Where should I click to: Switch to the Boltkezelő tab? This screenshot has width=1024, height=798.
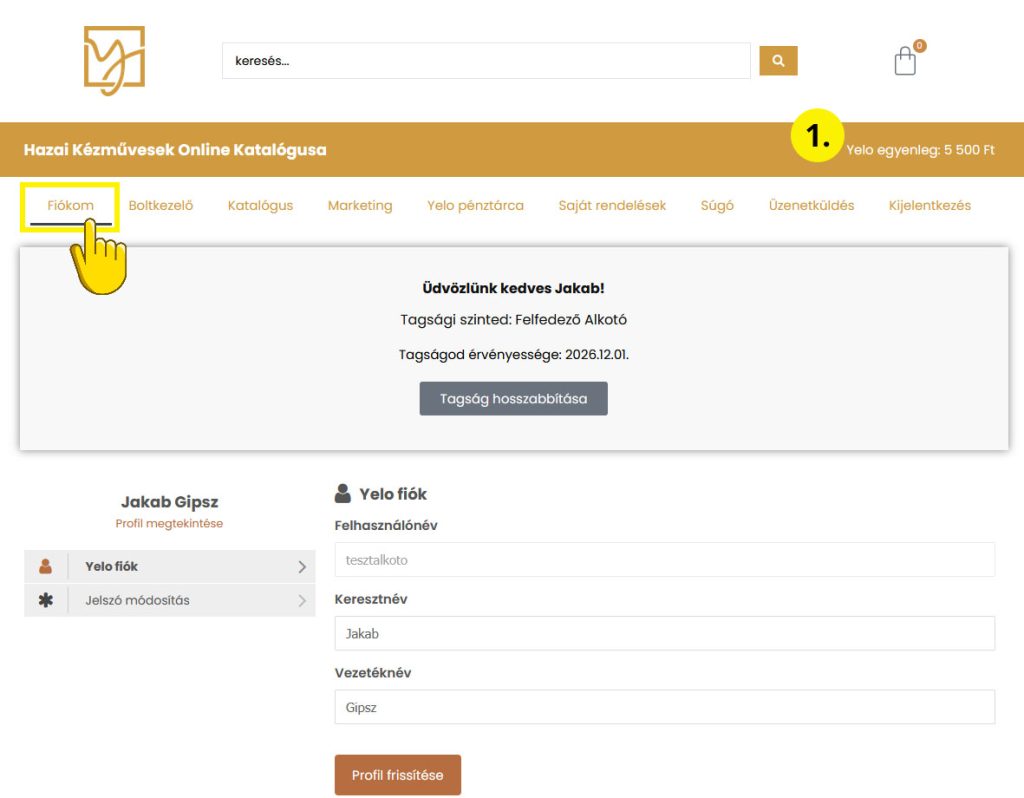click(160, 206)
